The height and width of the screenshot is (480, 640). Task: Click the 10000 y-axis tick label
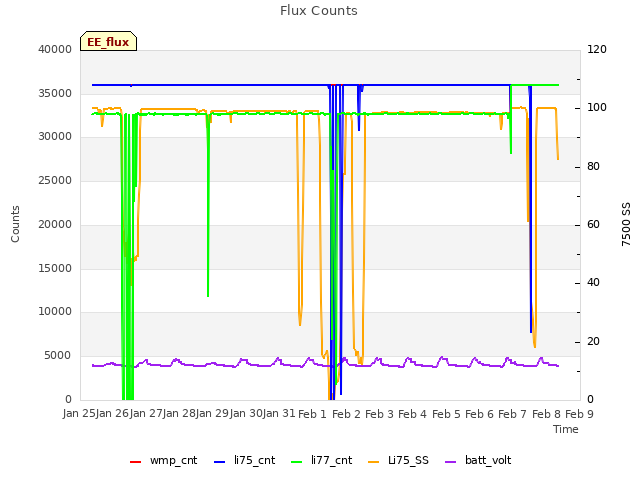[55, 312]
